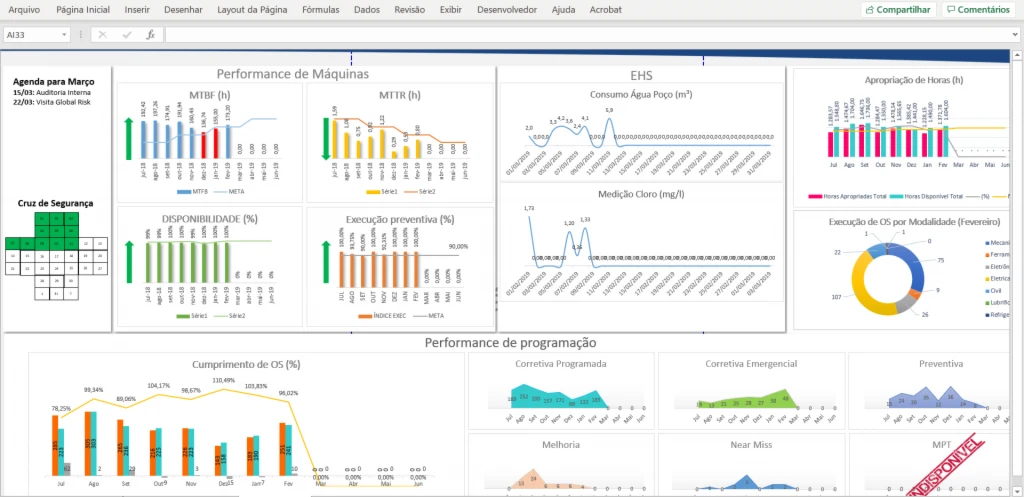The image size is (1024, 497).
Task: Open the Layout da Página tab
Action: [252, 10]
